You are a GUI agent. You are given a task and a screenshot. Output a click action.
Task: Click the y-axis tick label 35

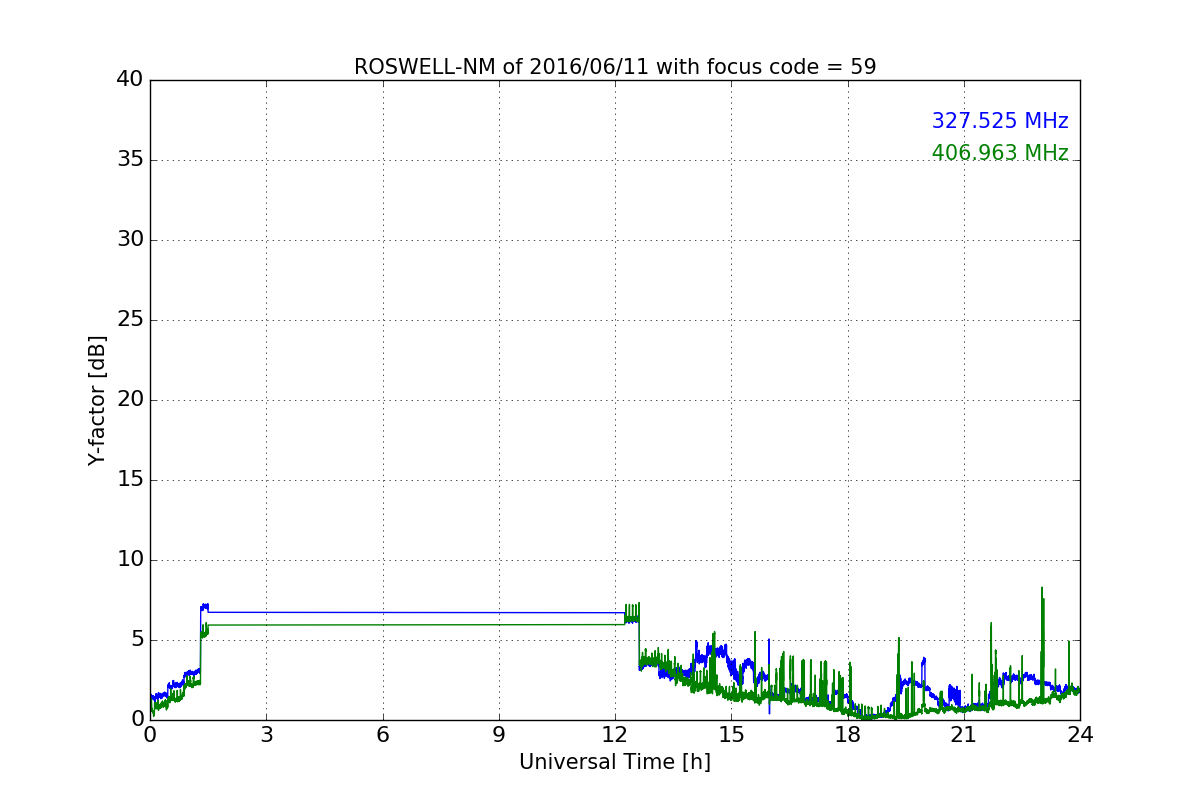(130, 160)
